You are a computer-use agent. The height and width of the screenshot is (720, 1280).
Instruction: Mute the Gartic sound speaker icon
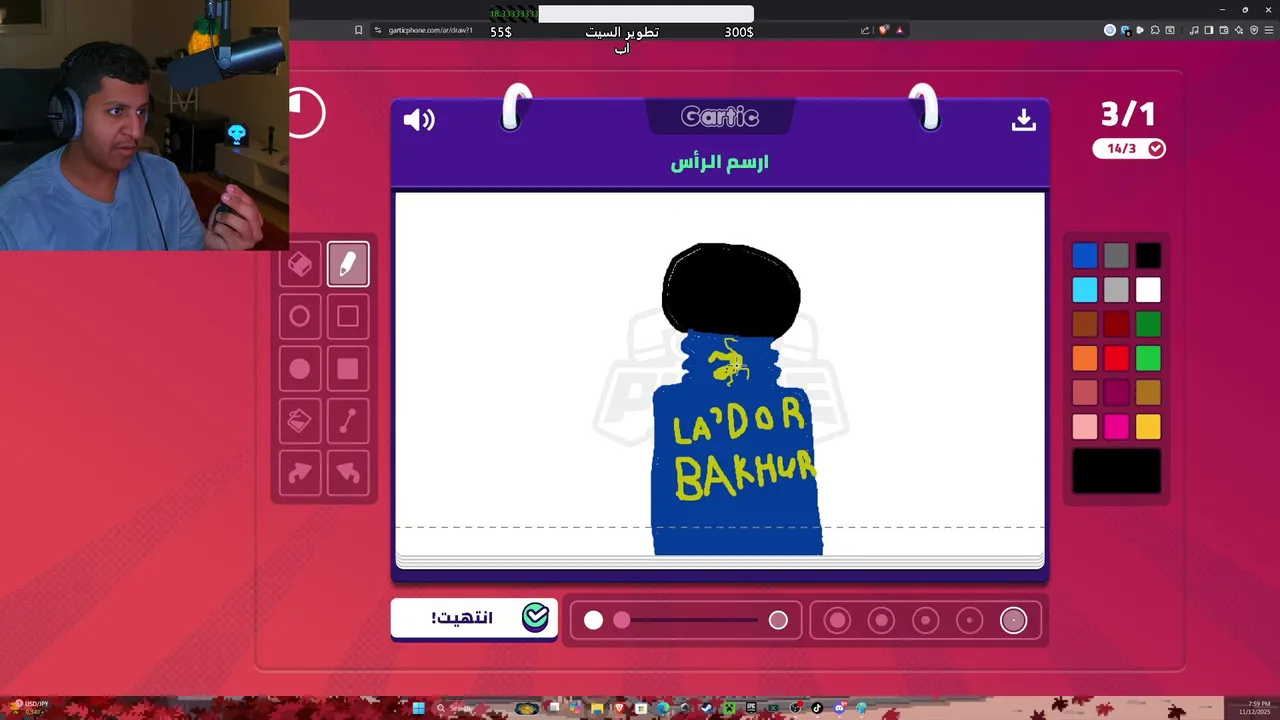click(x=419, y=120)
